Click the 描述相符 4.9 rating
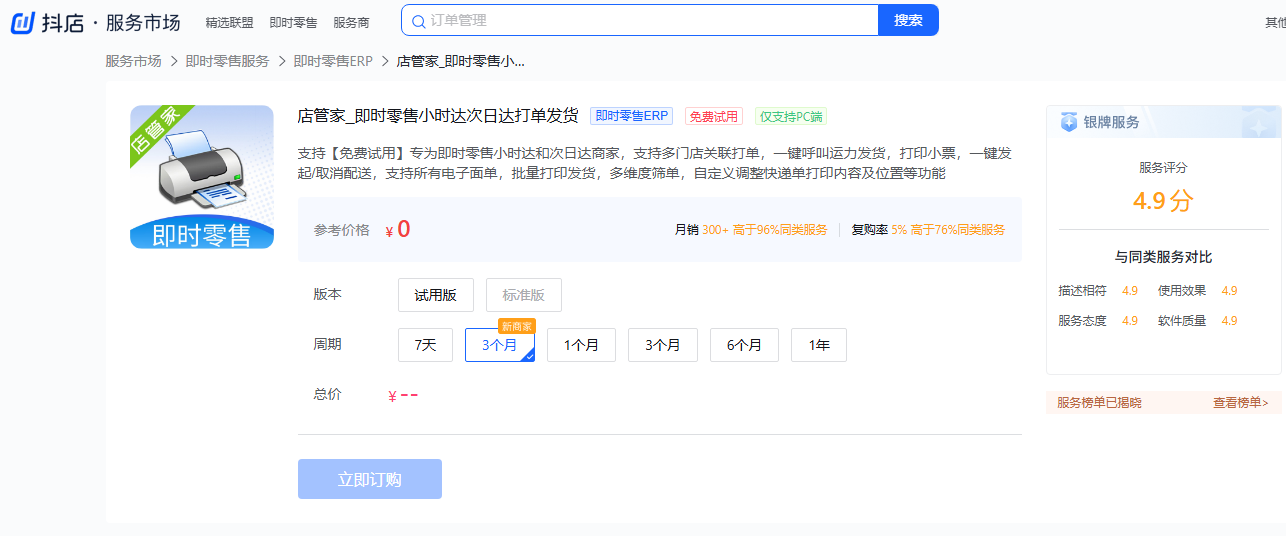This screenshot has height=536, width=1286. [x=1098, y=291]
